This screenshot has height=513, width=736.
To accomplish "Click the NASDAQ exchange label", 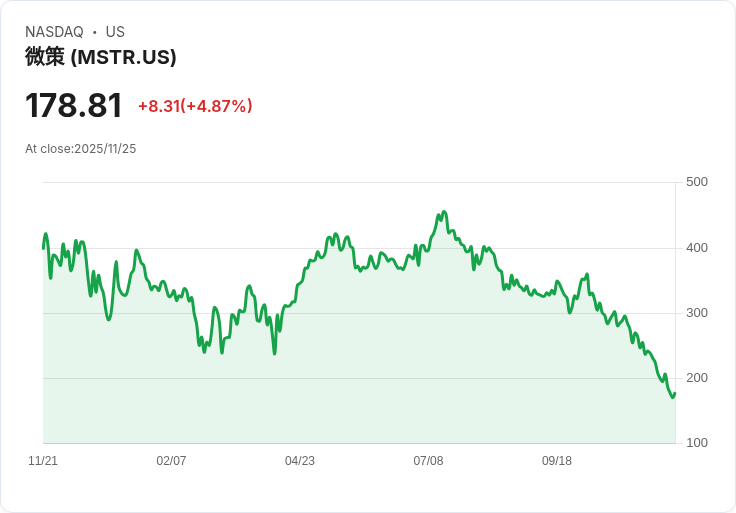I will tap(54, 32).
